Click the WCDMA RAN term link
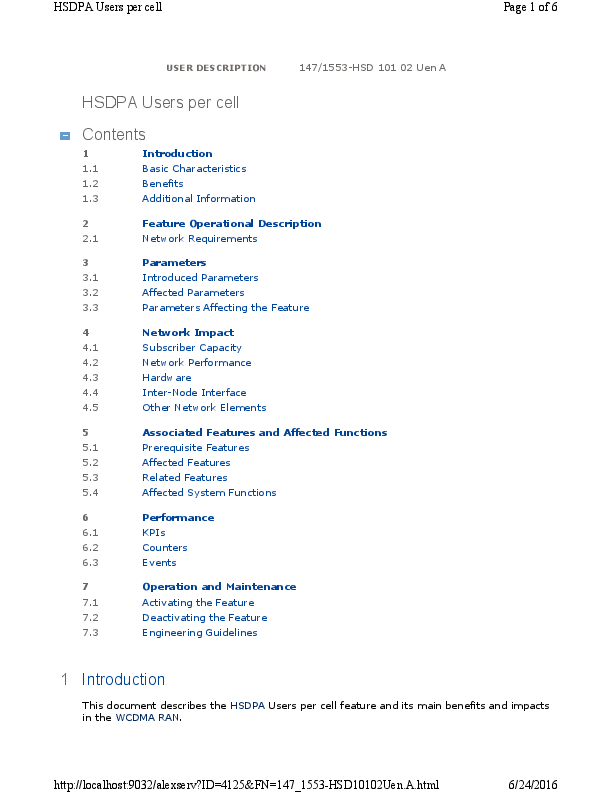Viewport: 612px width, 792px height. [147, 718]
